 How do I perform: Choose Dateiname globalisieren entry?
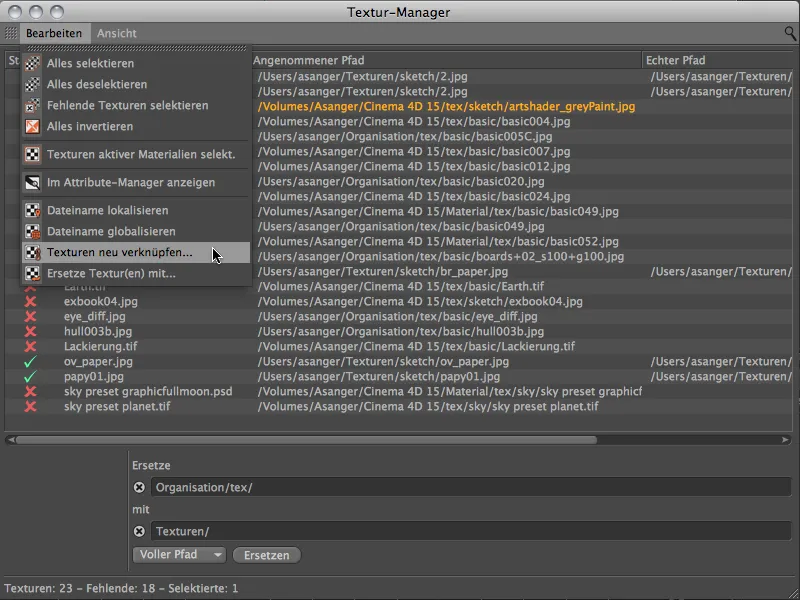pos(136,231)
